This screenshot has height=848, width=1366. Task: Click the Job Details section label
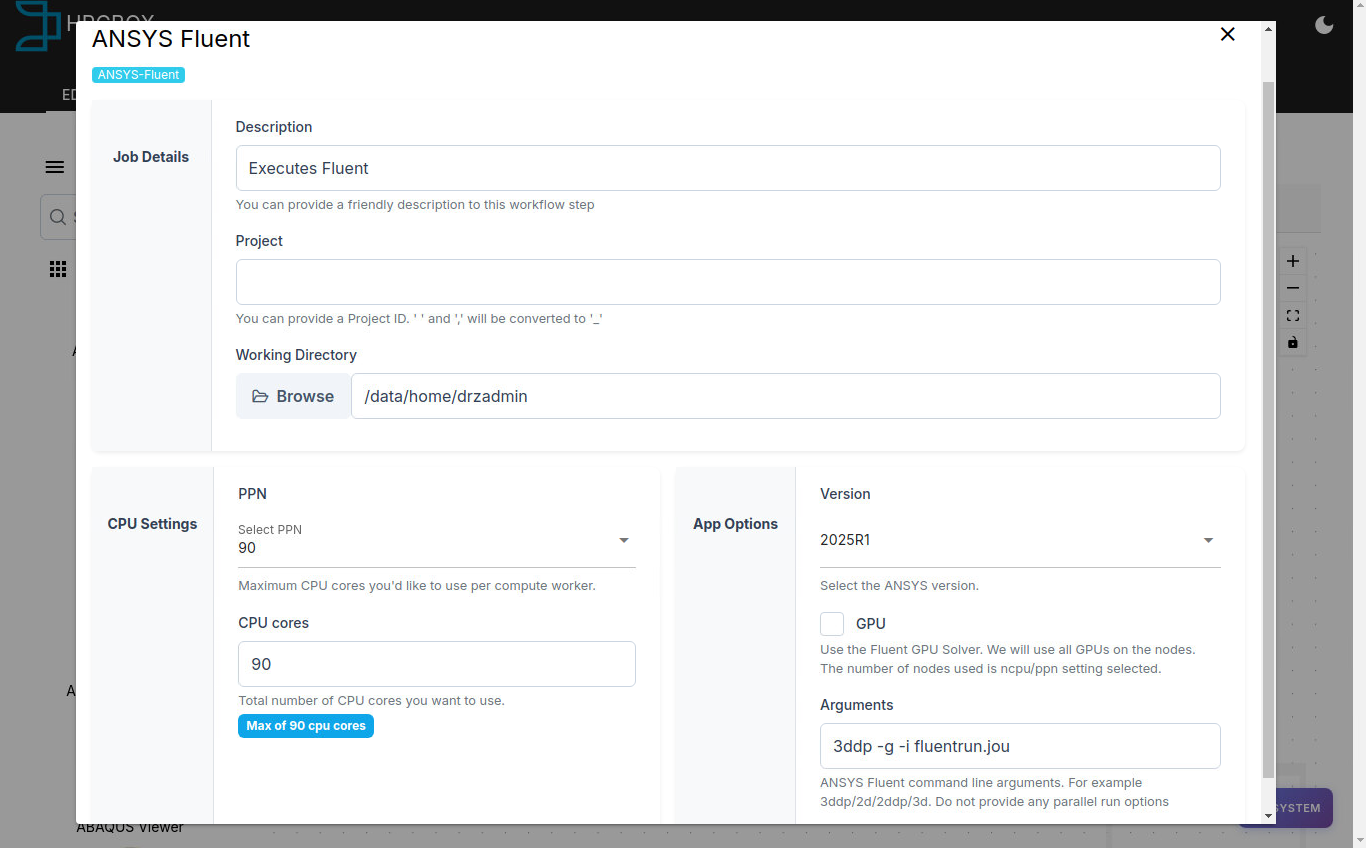[x=151, y=157]
